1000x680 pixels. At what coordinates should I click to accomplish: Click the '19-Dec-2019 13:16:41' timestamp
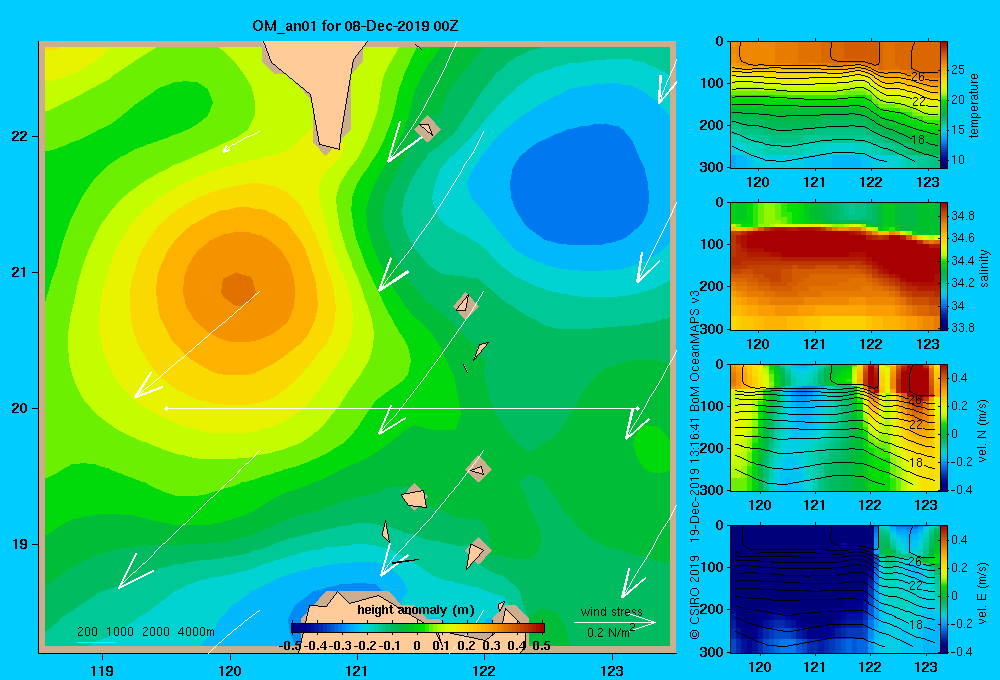coord(695,481)
